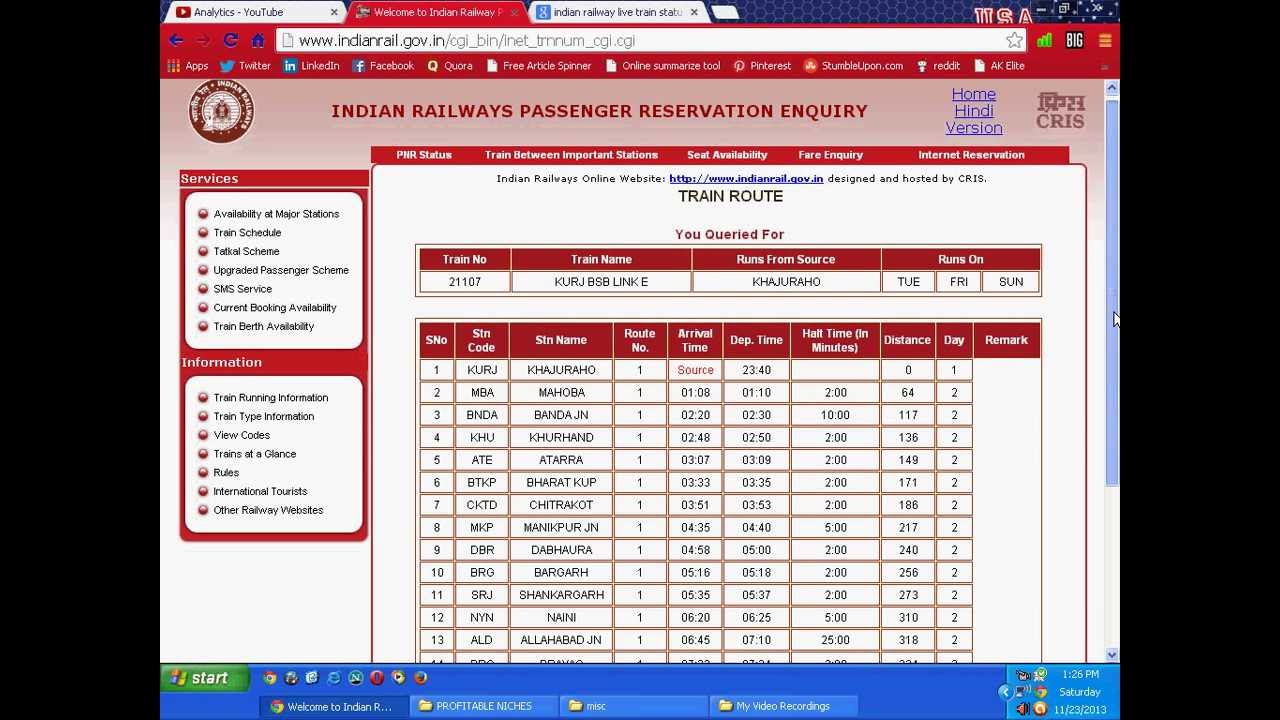
Task: Open the Chrome menu hamburger icon
Action: [x=1105, y=40]
